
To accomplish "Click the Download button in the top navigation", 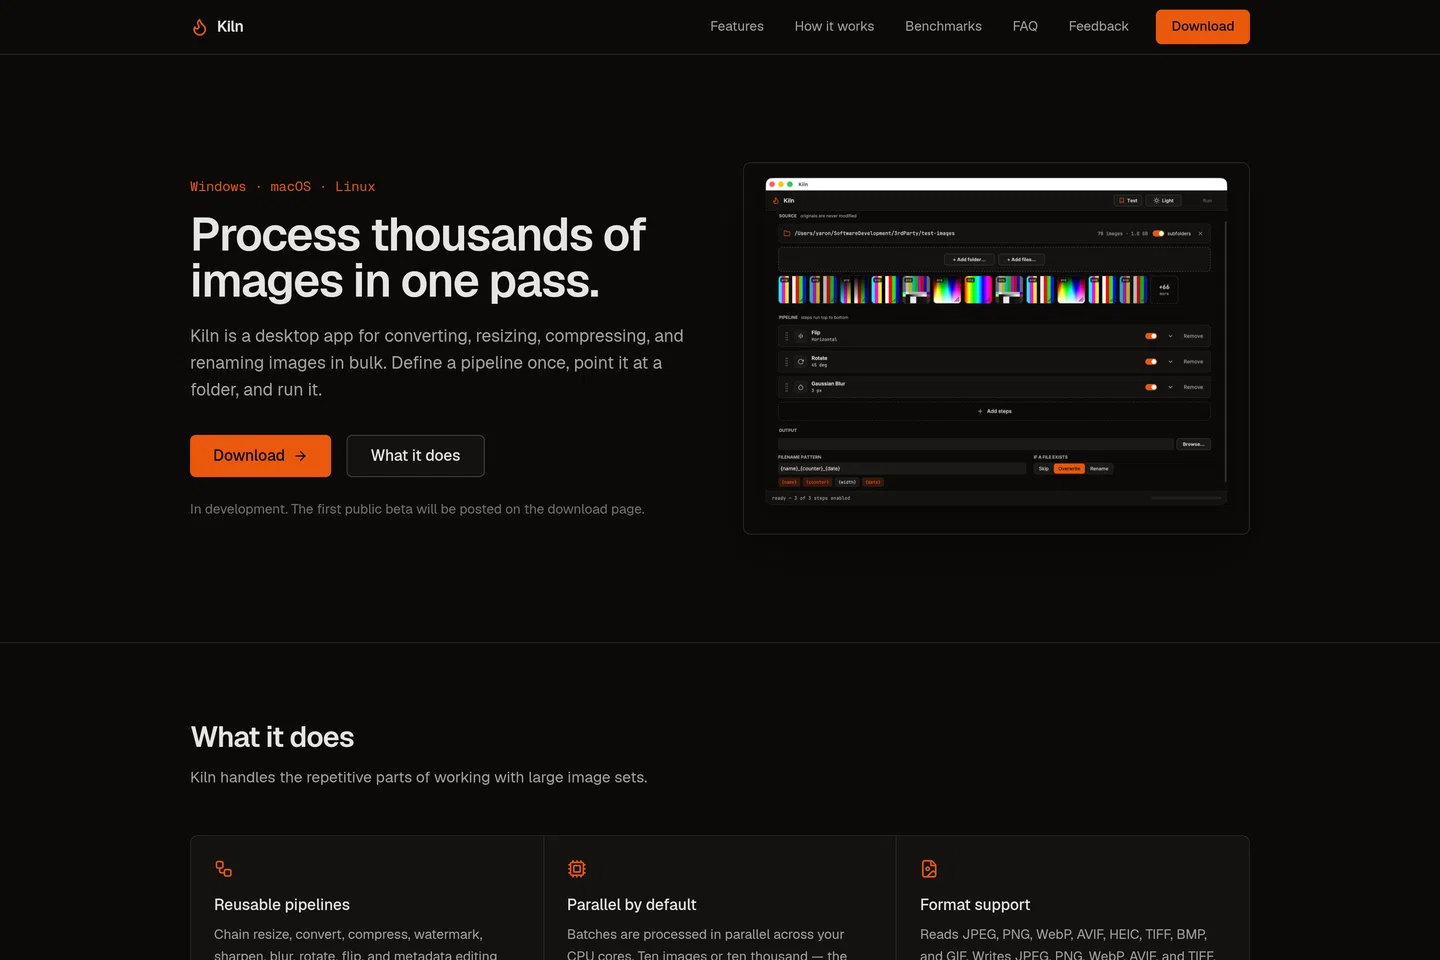I will pos(1203,27).
